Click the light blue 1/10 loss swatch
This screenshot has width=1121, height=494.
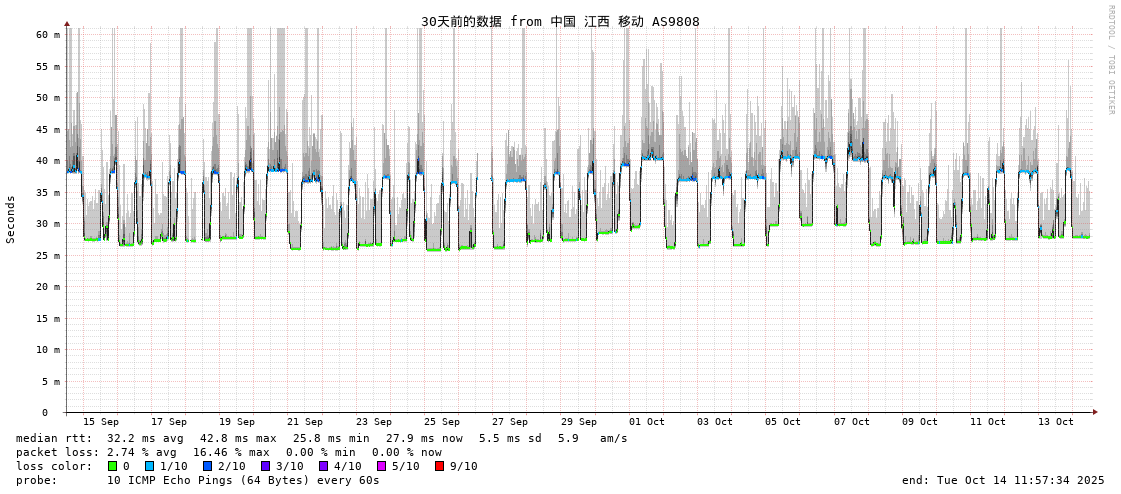149,466
